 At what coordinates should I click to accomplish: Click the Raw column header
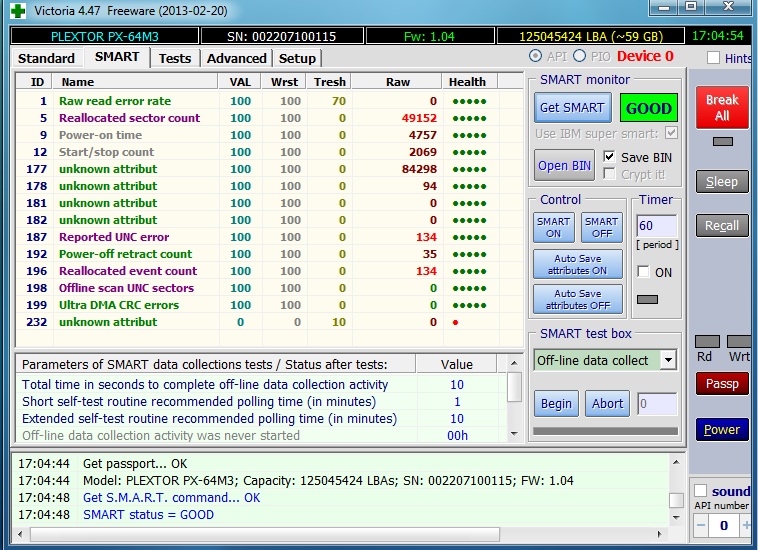397,82
